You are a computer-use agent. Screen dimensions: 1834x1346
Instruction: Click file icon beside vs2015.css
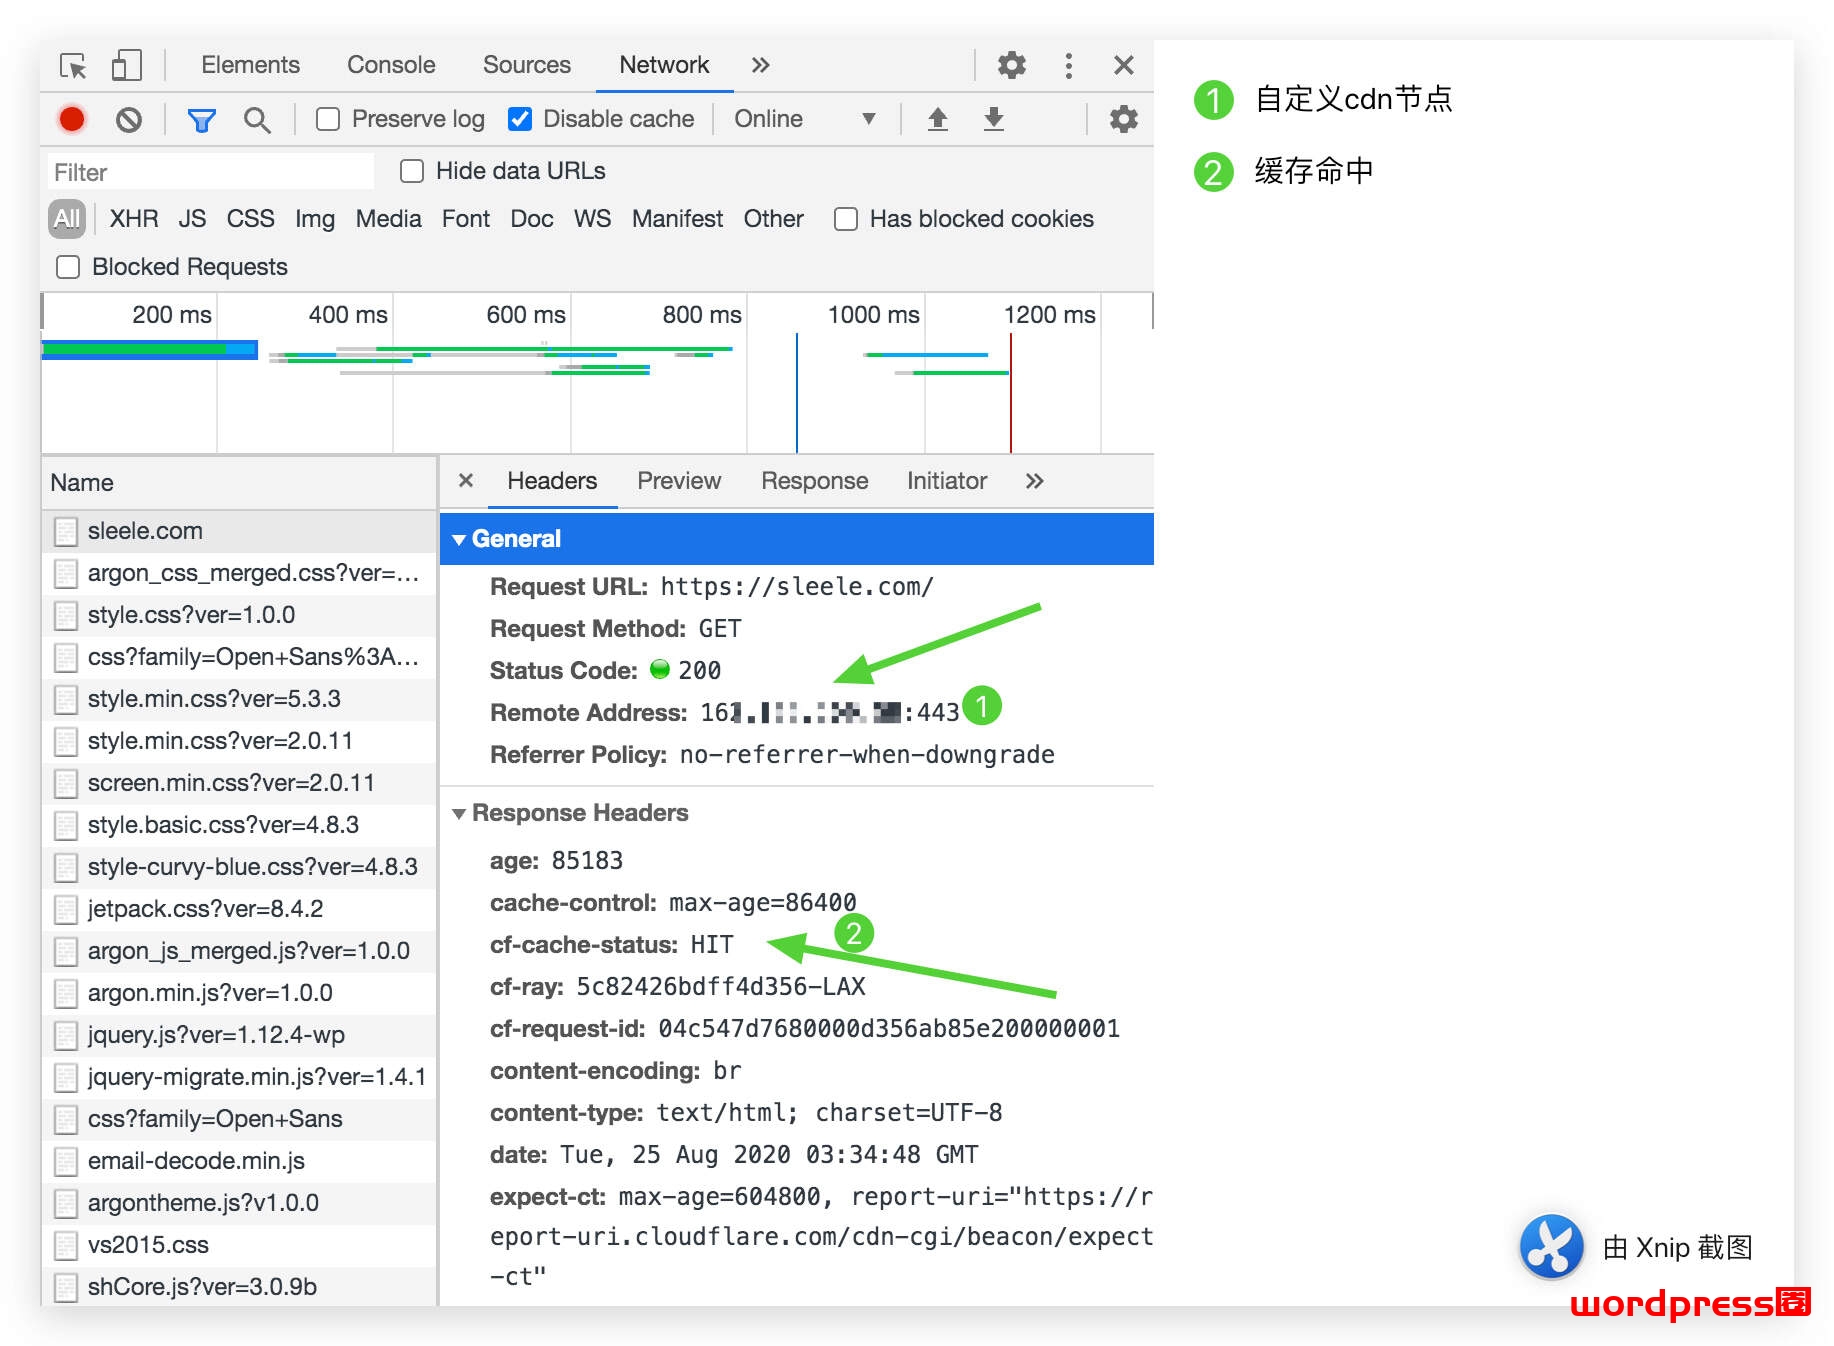click(66, 1245)
